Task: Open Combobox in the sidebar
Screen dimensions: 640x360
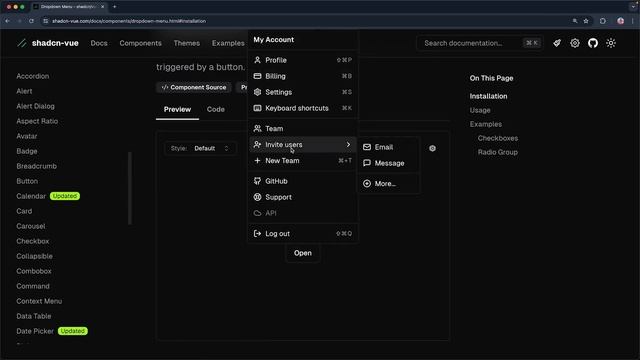Action: tap(34, 271)
